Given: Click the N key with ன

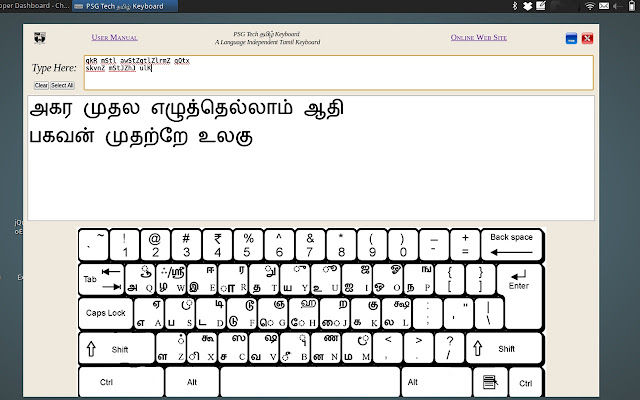Looking at the screenshot, I should pos(326,348).
